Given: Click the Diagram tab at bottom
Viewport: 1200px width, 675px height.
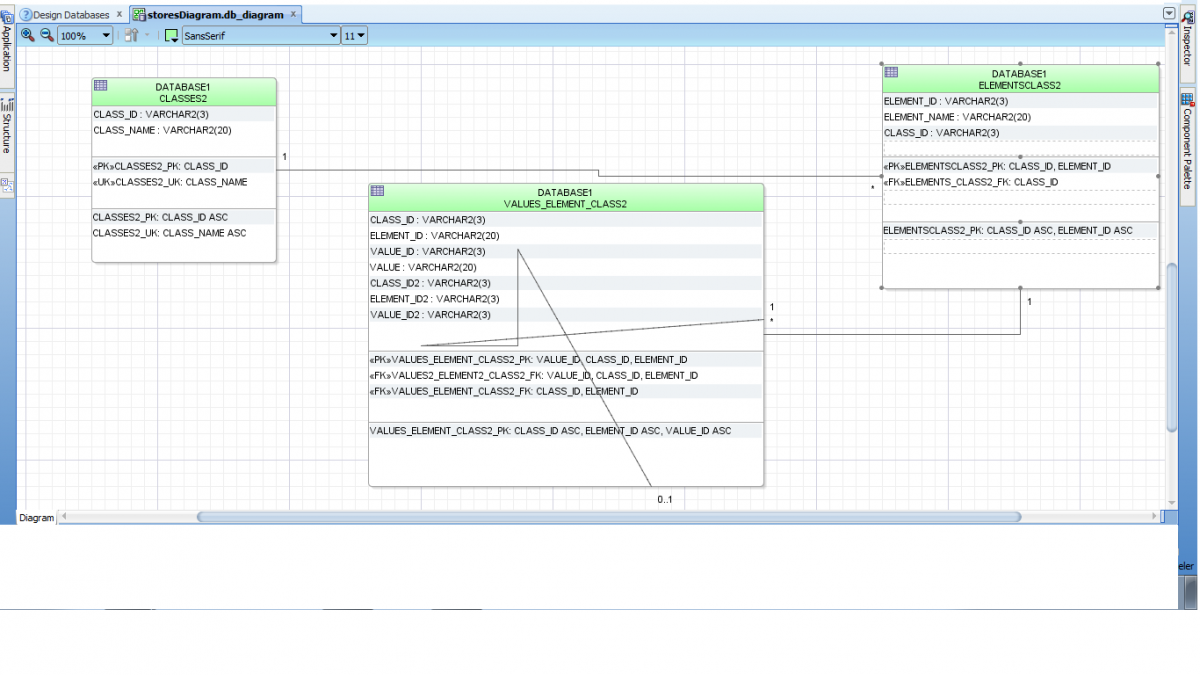Looking at the screenshot, I should 36,518.
